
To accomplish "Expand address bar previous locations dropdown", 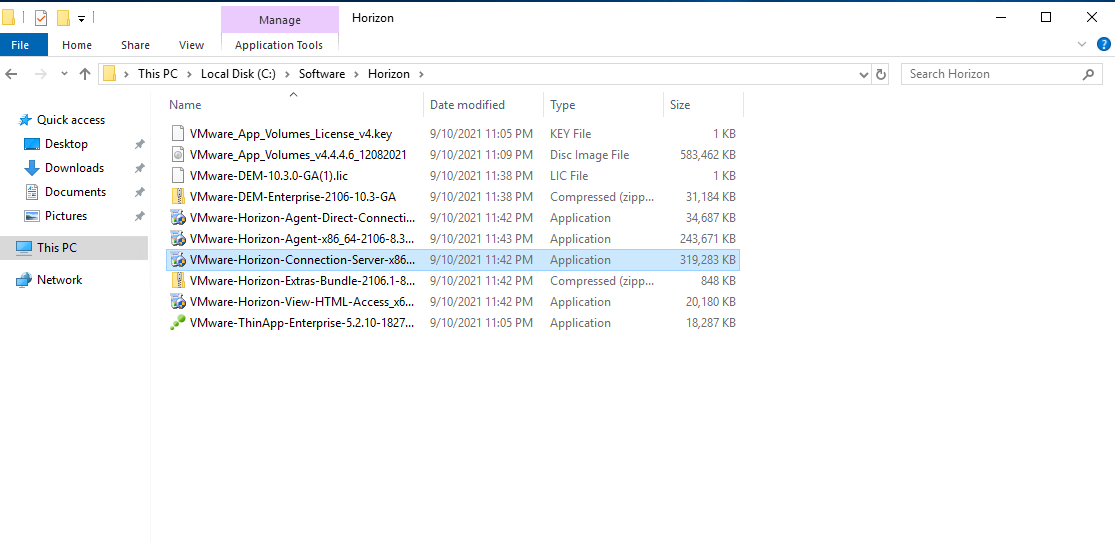I will [x=864, y=74].
